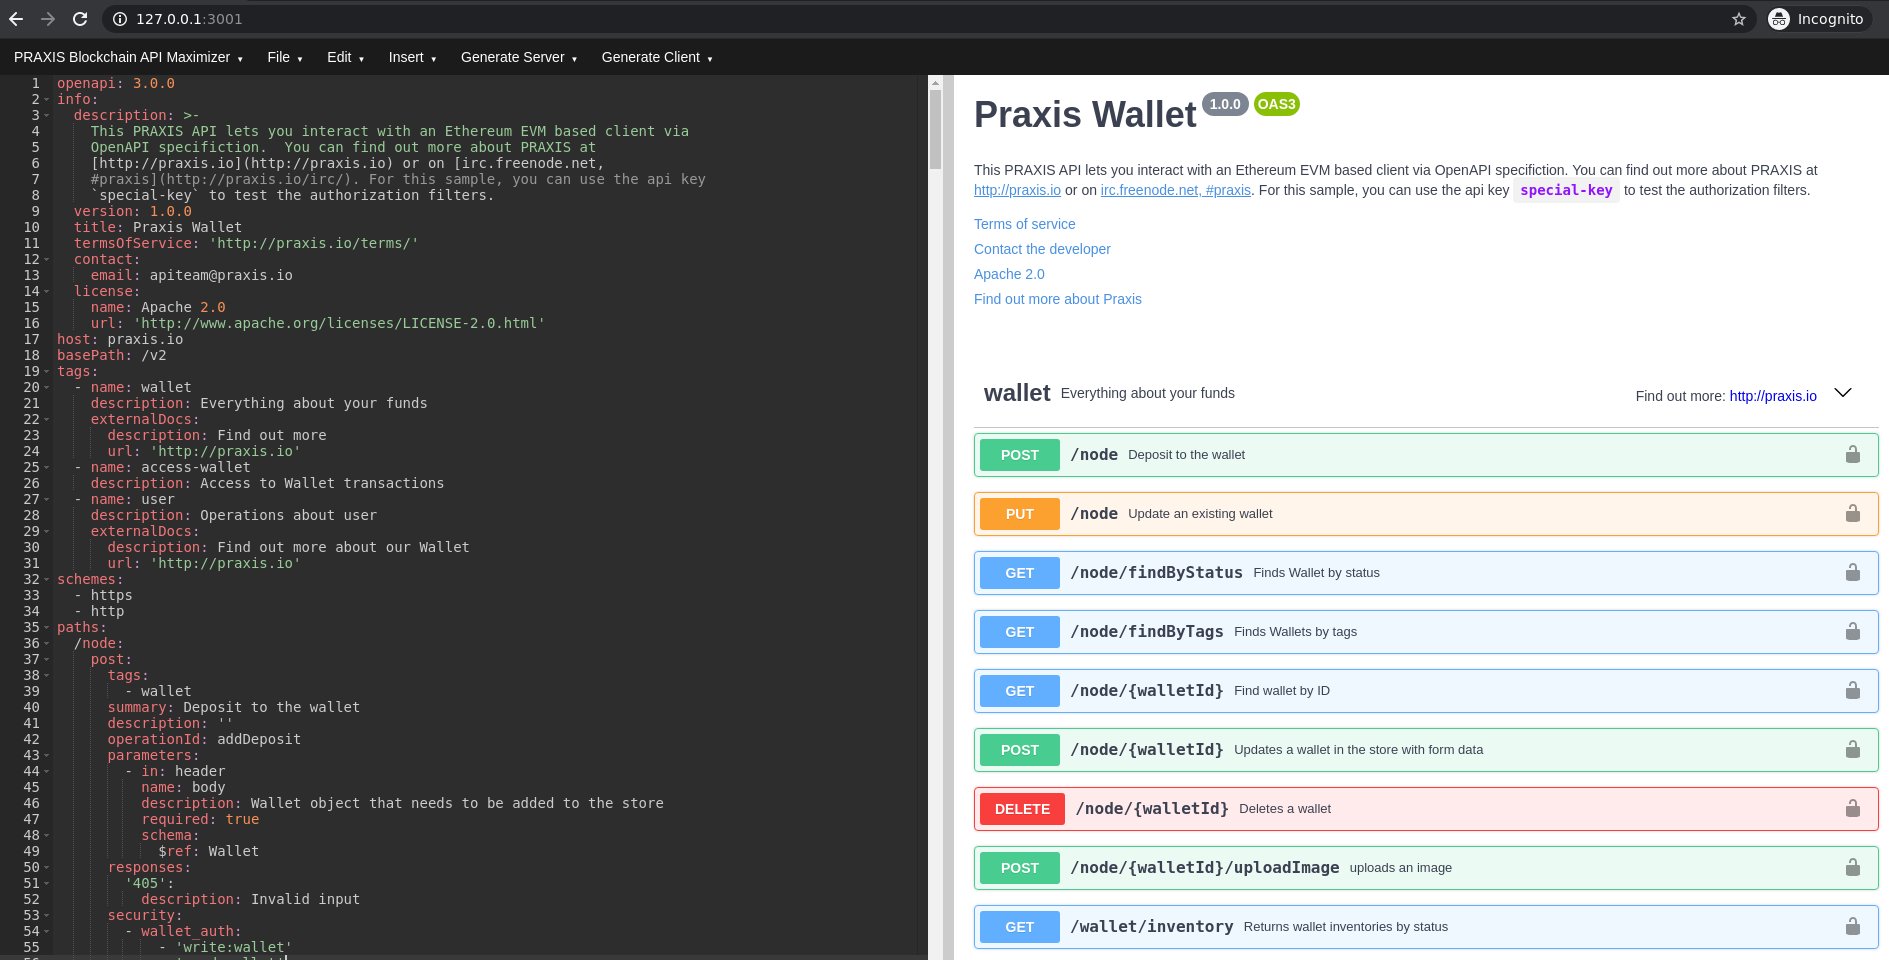Screen dimensions: 1889x960
Task: Click 'description: Invalid input' editor line
Action: 250,899
